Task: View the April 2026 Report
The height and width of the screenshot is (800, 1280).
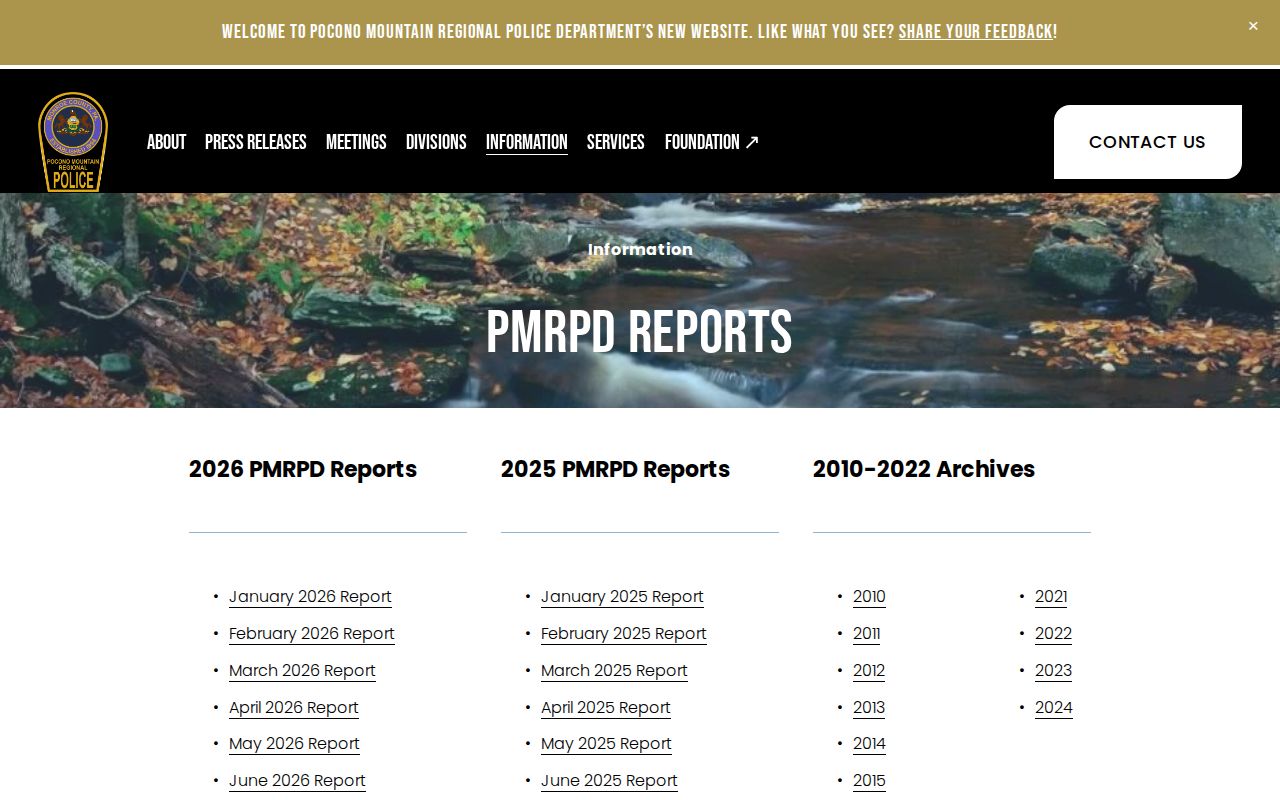Action: [294, 708]
